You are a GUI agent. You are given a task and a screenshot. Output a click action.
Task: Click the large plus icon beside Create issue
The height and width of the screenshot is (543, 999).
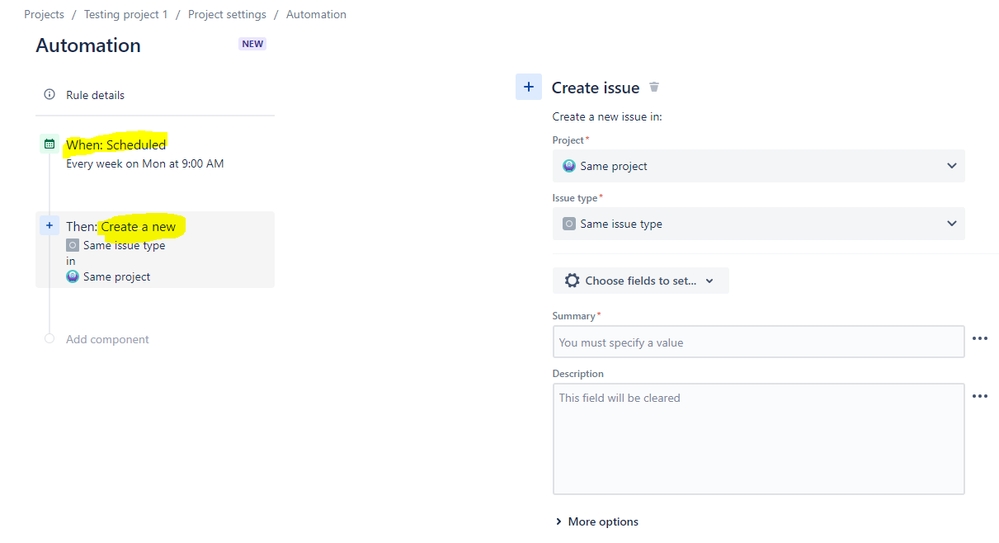(528, 87)
